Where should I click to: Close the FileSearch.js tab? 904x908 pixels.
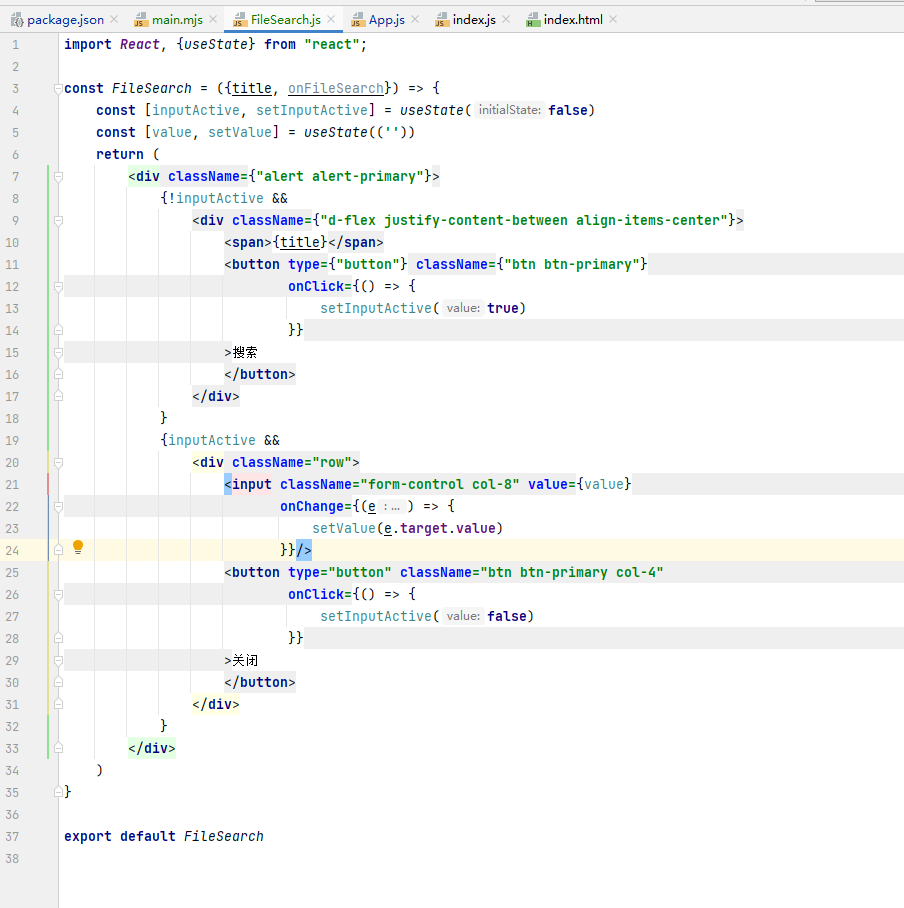click(x=331, y=19)
